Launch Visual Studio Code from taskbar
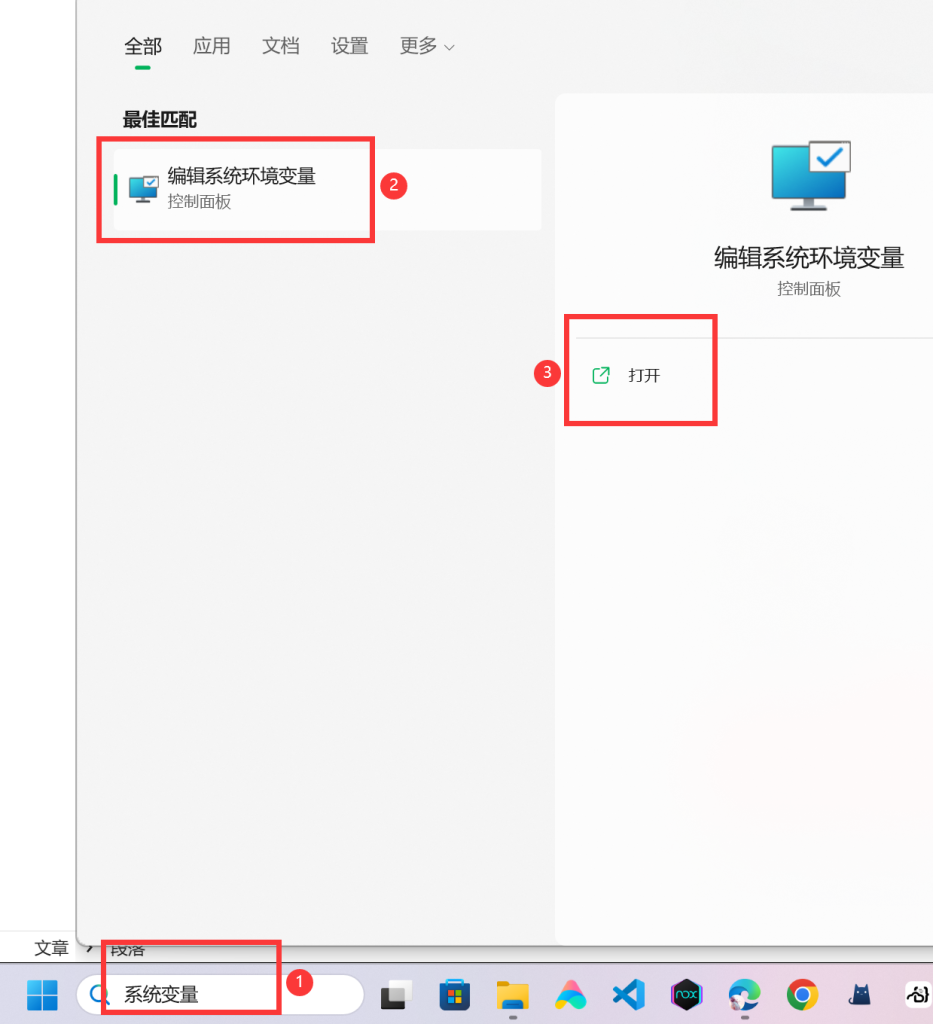 (629, 995)
